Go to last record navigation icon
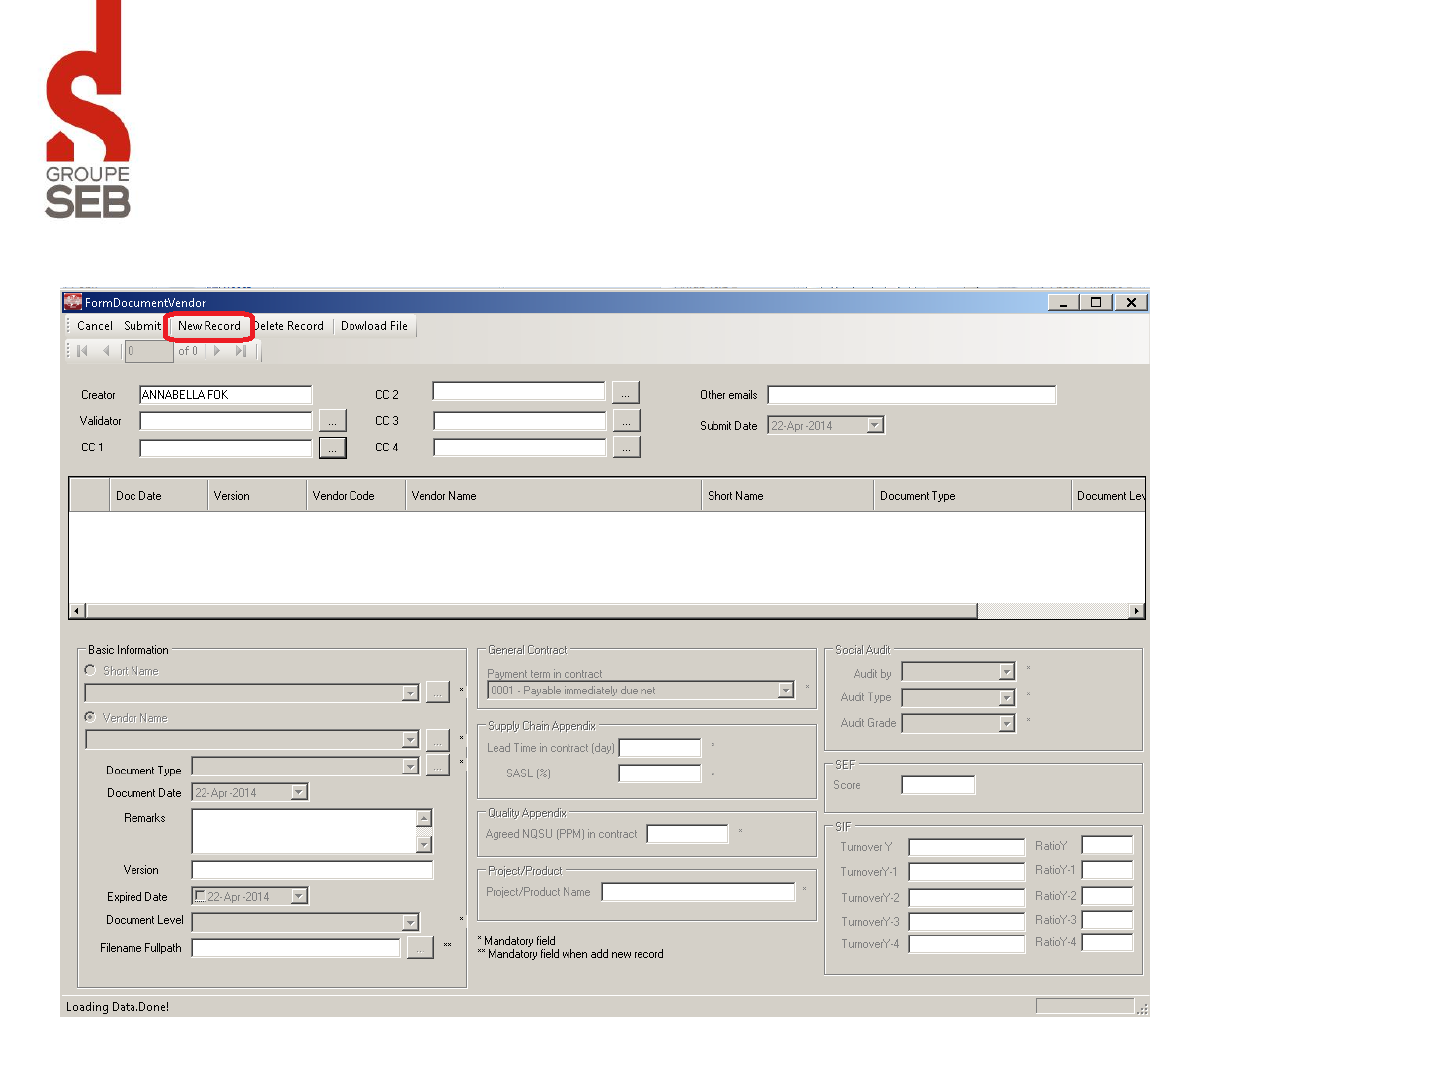 point(240,351)
